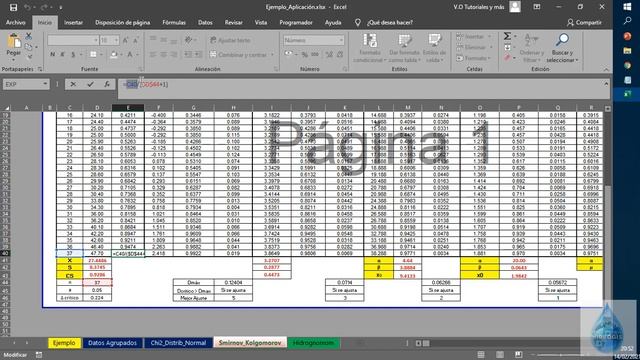This screenshot has height=360, width=640.
Task: Open the Name Box dropdown showing EXP
Action: 45,84
